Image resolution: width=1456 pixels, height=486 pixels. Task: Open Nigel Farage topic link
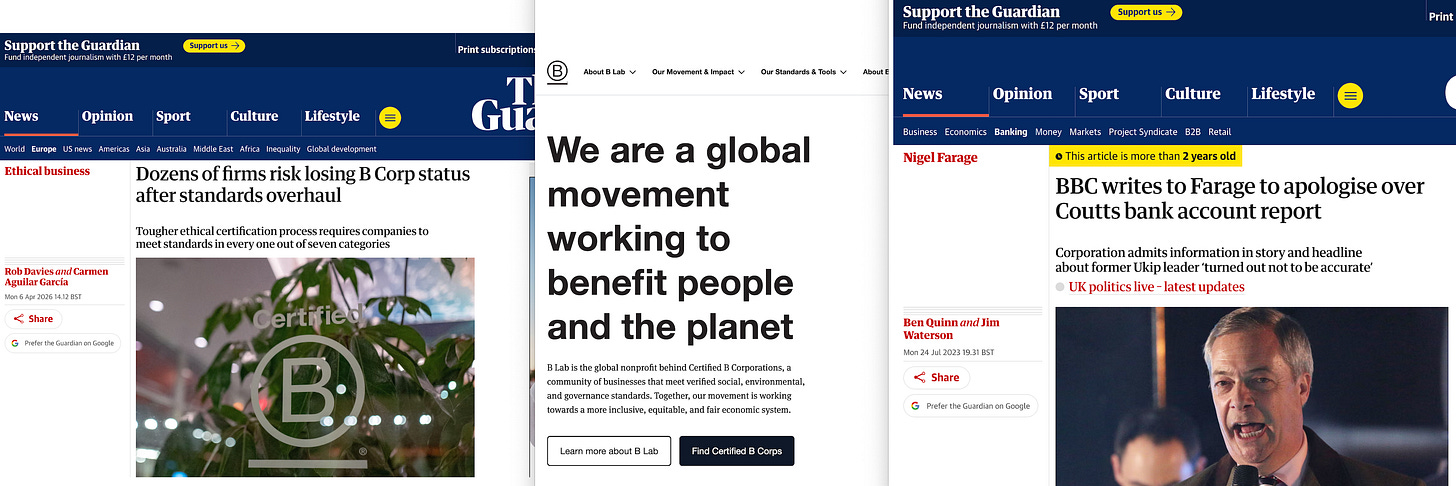point(940,158)
